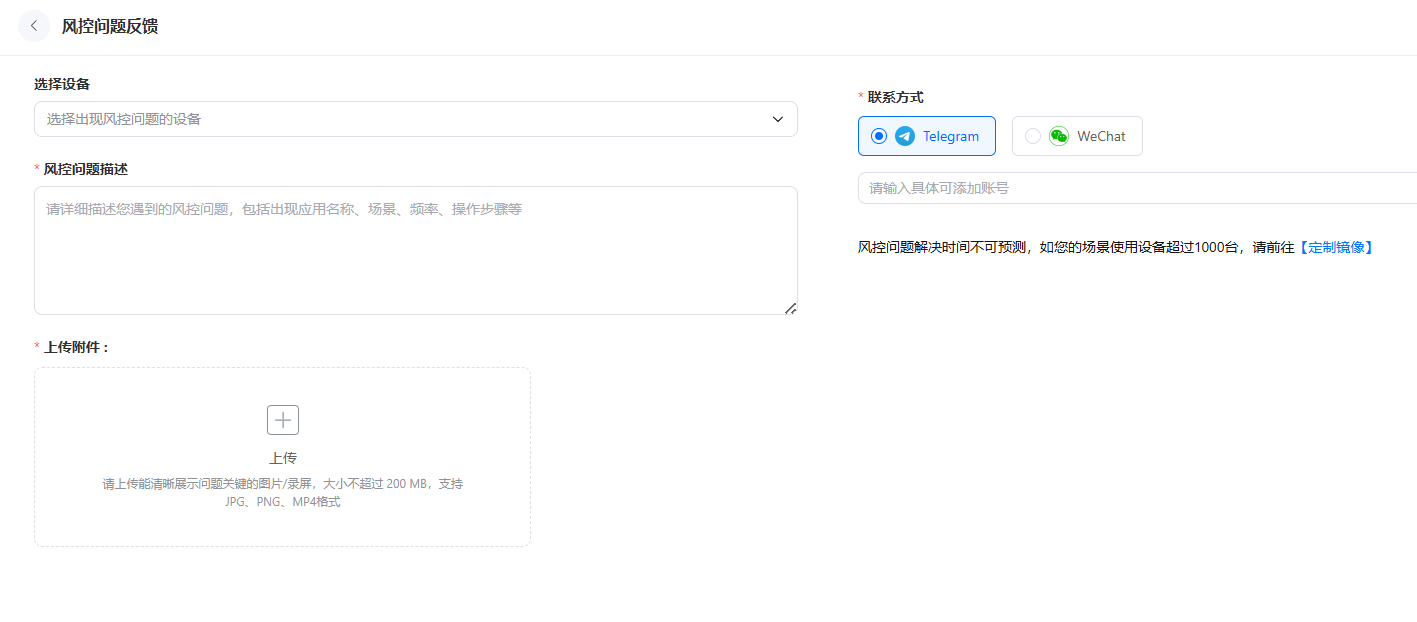Click the 选择设备 field label
The height and width of the screenshot is (622, 1417).
(62, 84)
